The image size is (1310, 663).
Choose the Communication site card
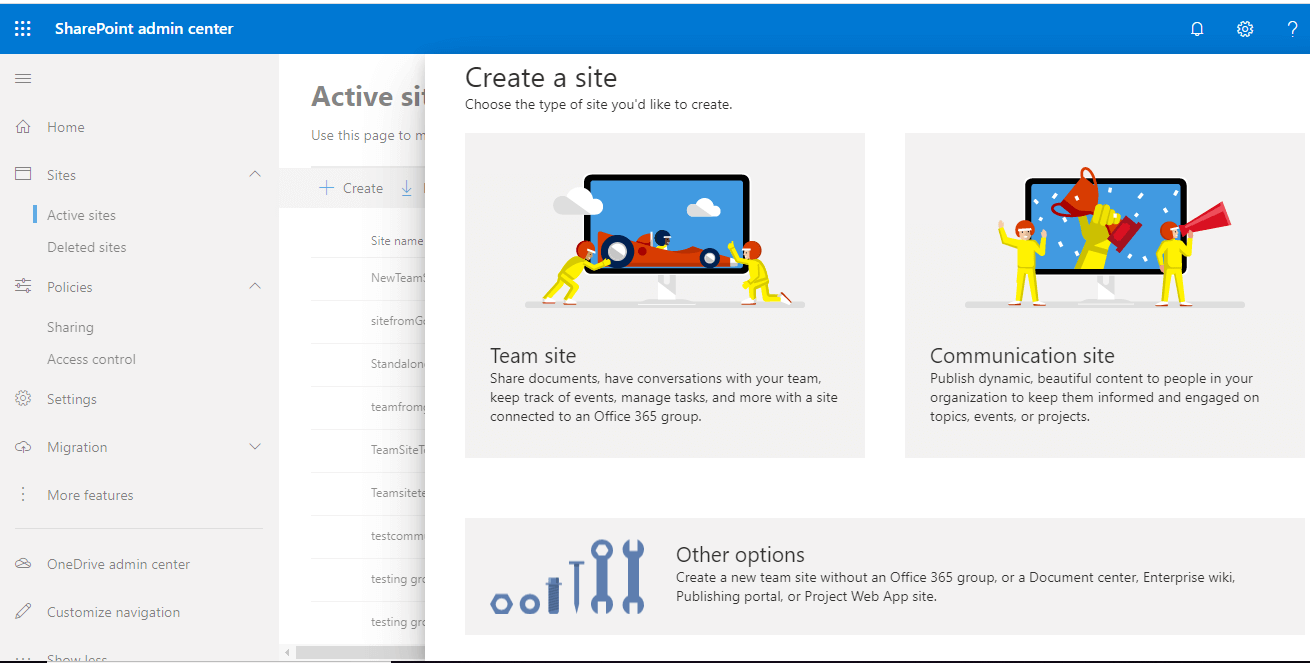pos(1105,295)
